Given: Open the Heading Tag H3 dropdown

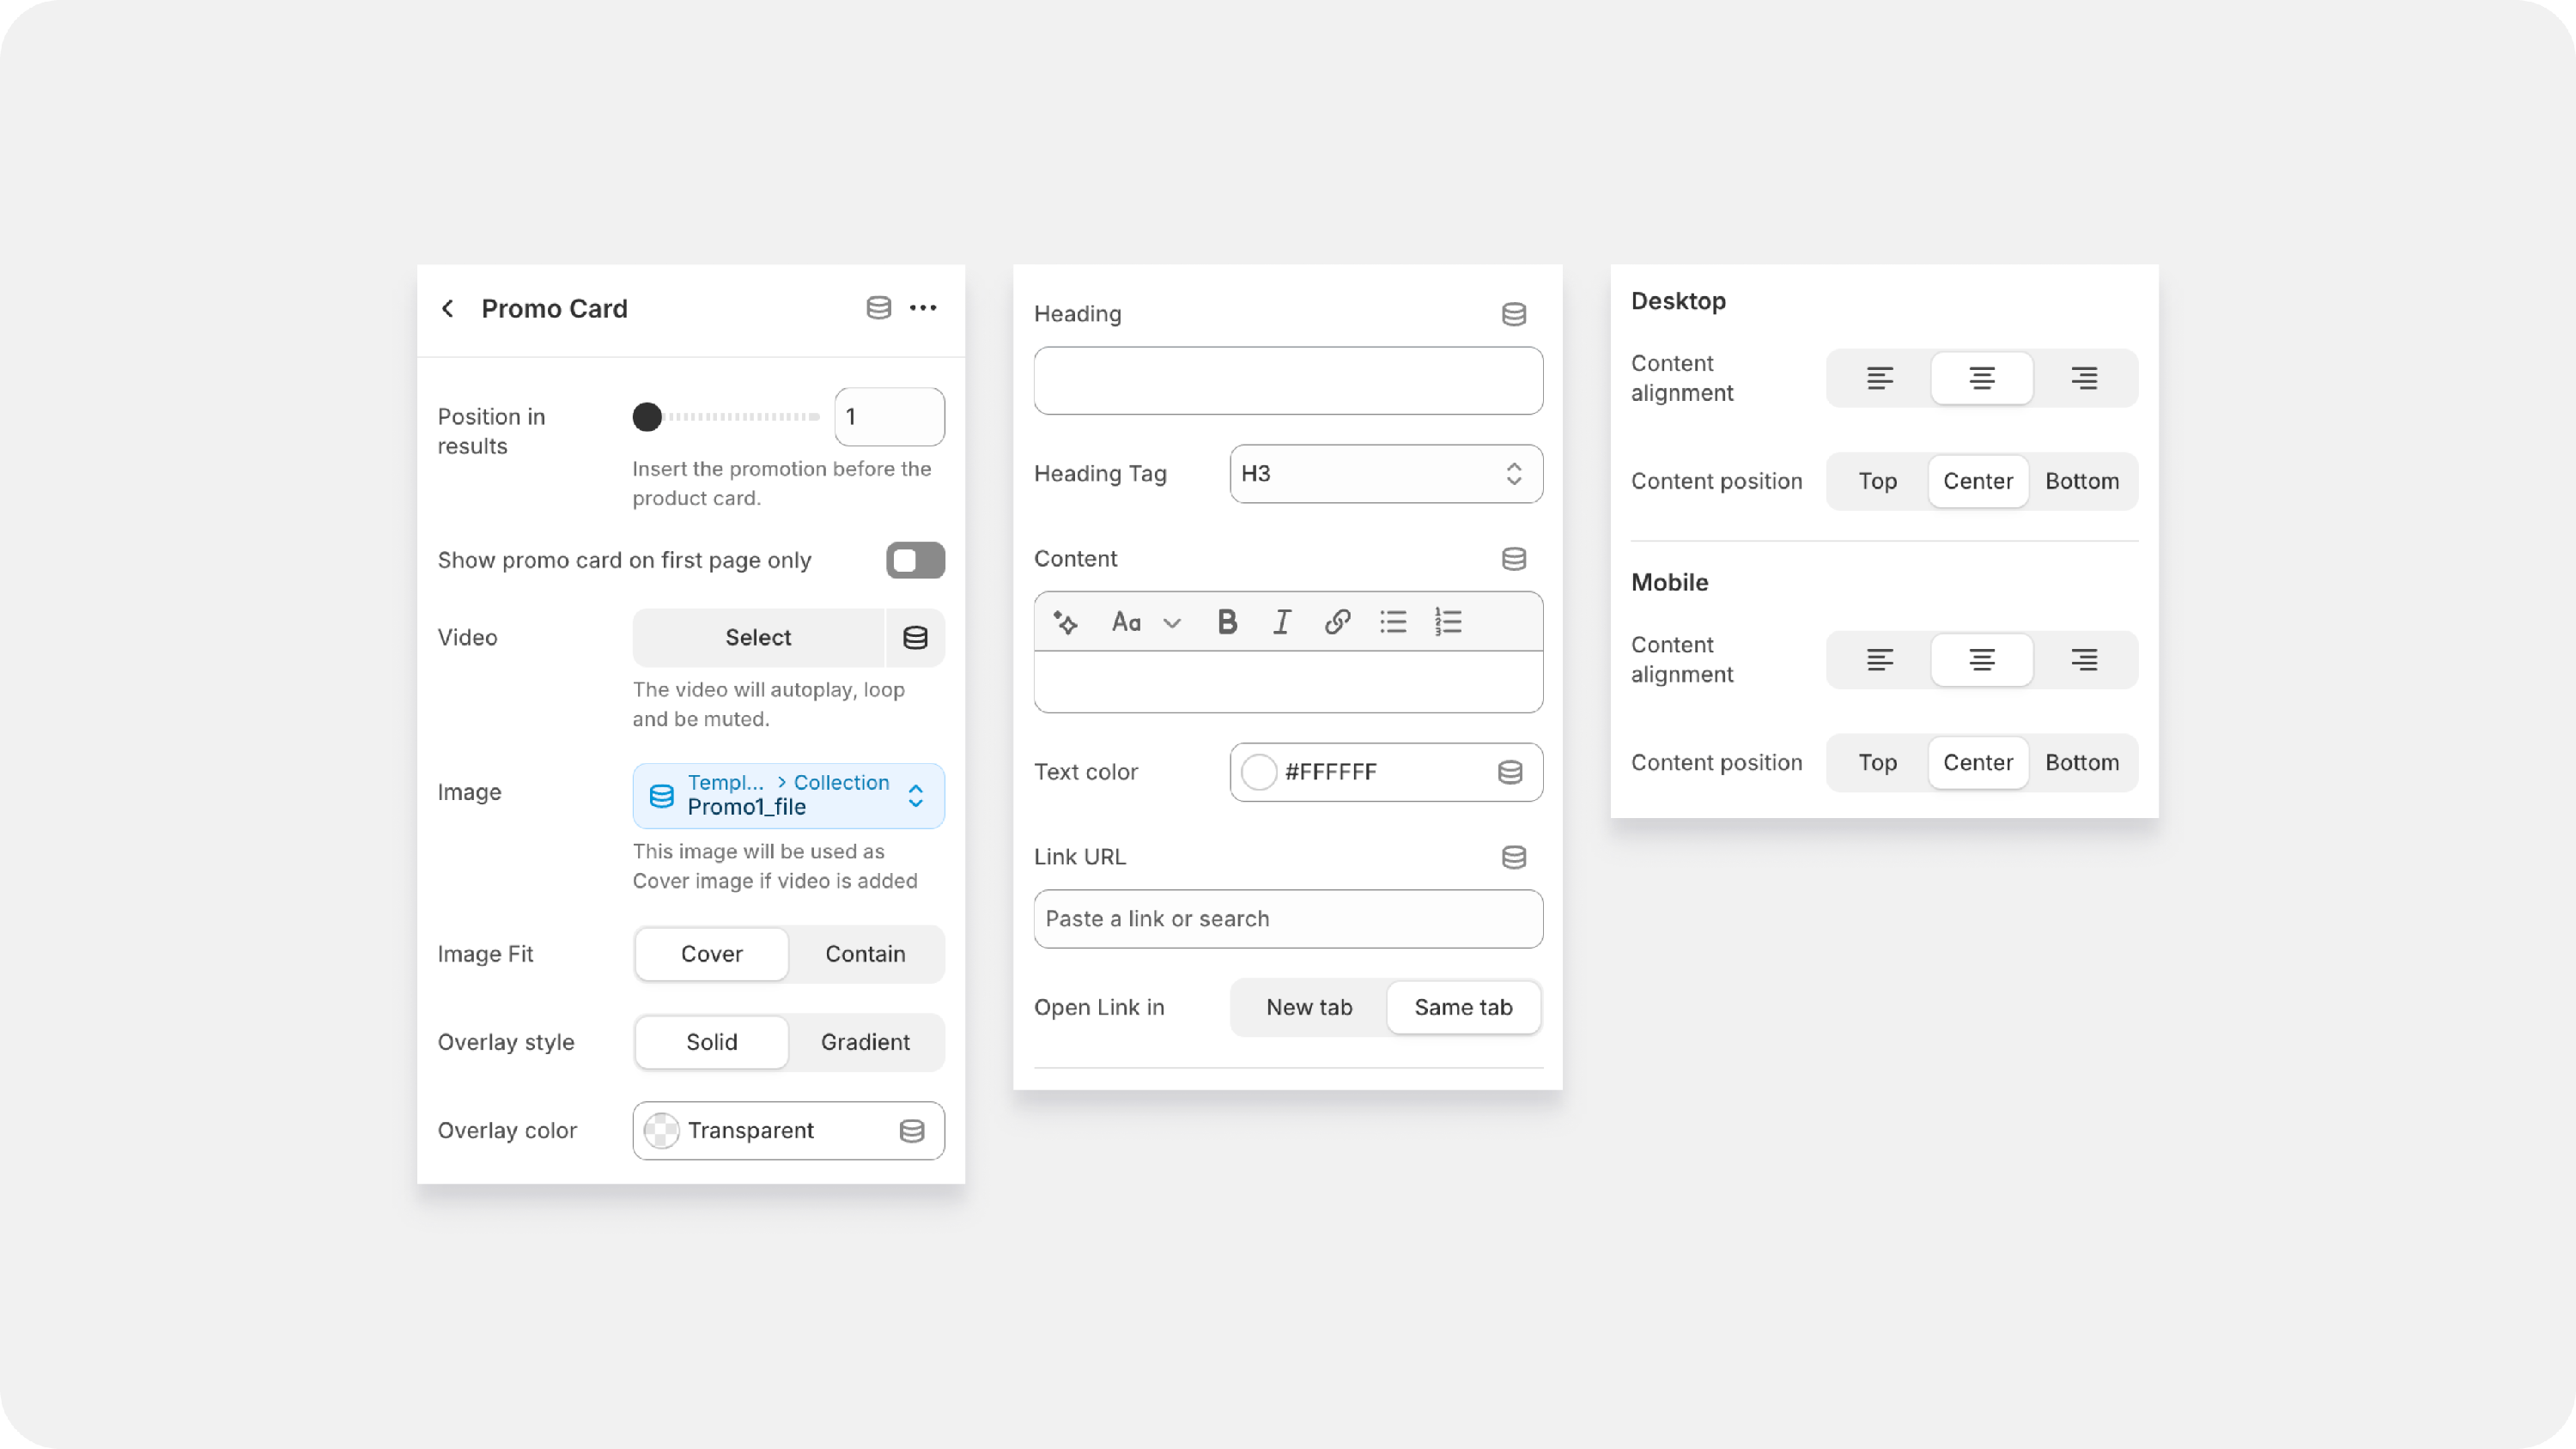Looking at the screenshot, I should pos(1385,474).
